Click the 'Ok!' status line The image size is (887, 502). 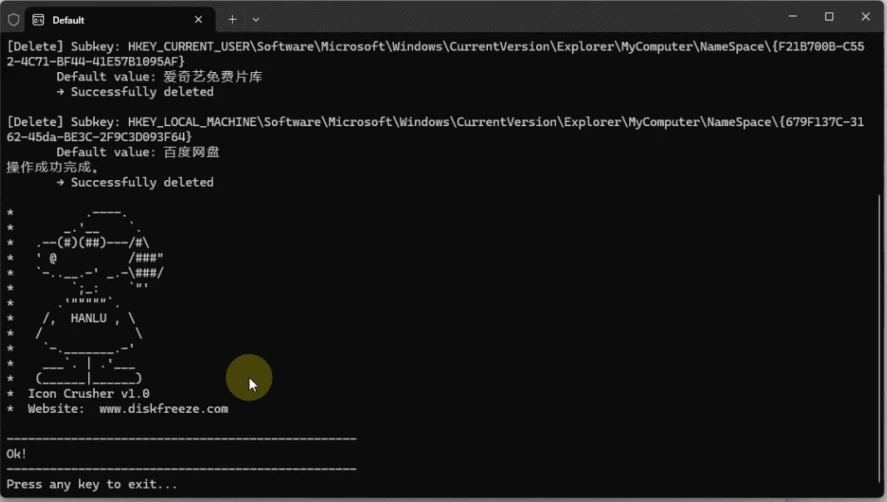[17, 454]
